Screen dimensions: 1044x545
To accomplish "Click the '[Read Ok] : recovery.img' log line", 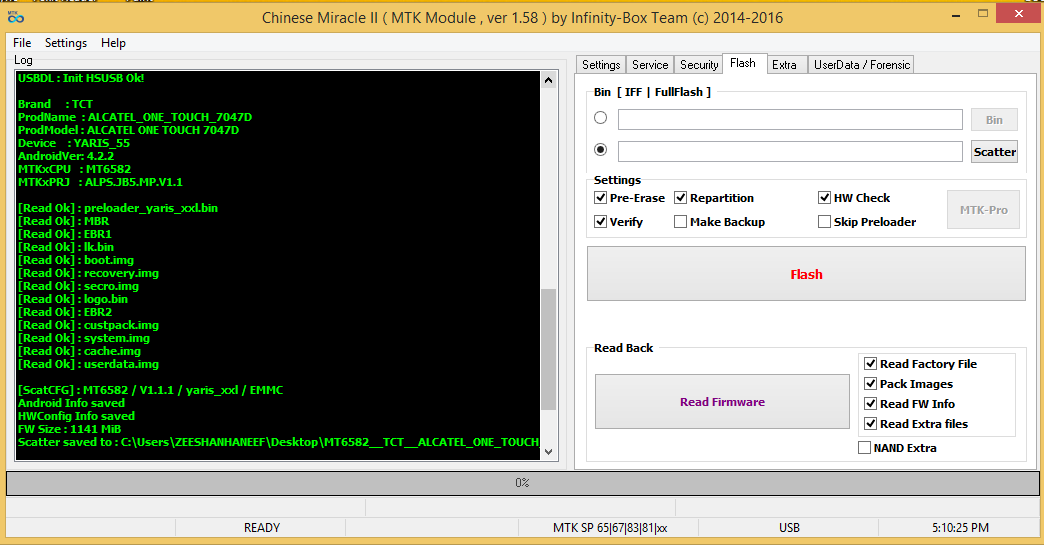I will [89, 273].
